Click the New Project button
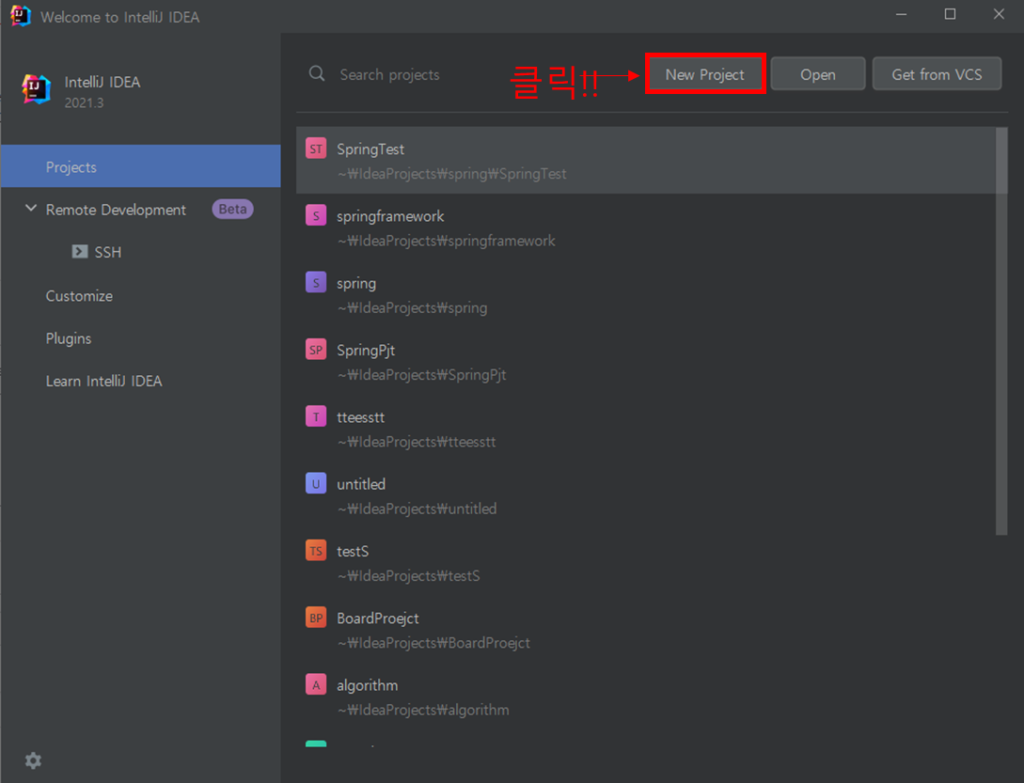This screenshot has height=783, width=1024. [705, 73]
